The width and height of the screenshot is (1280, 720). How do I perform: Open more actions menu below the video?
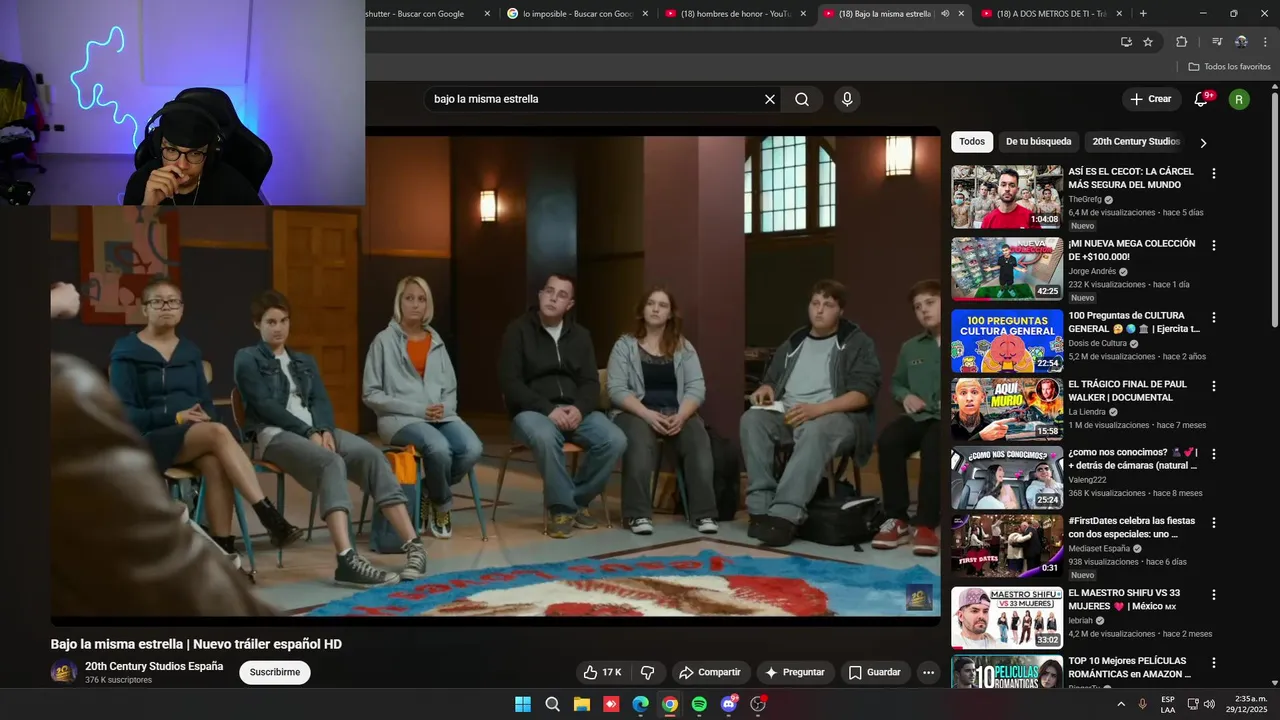pos(929,672)
